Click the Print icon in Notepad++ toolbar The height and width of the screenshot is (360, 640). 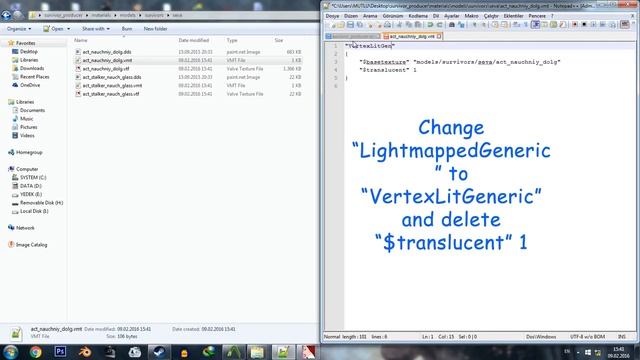(x=387, y=25)
